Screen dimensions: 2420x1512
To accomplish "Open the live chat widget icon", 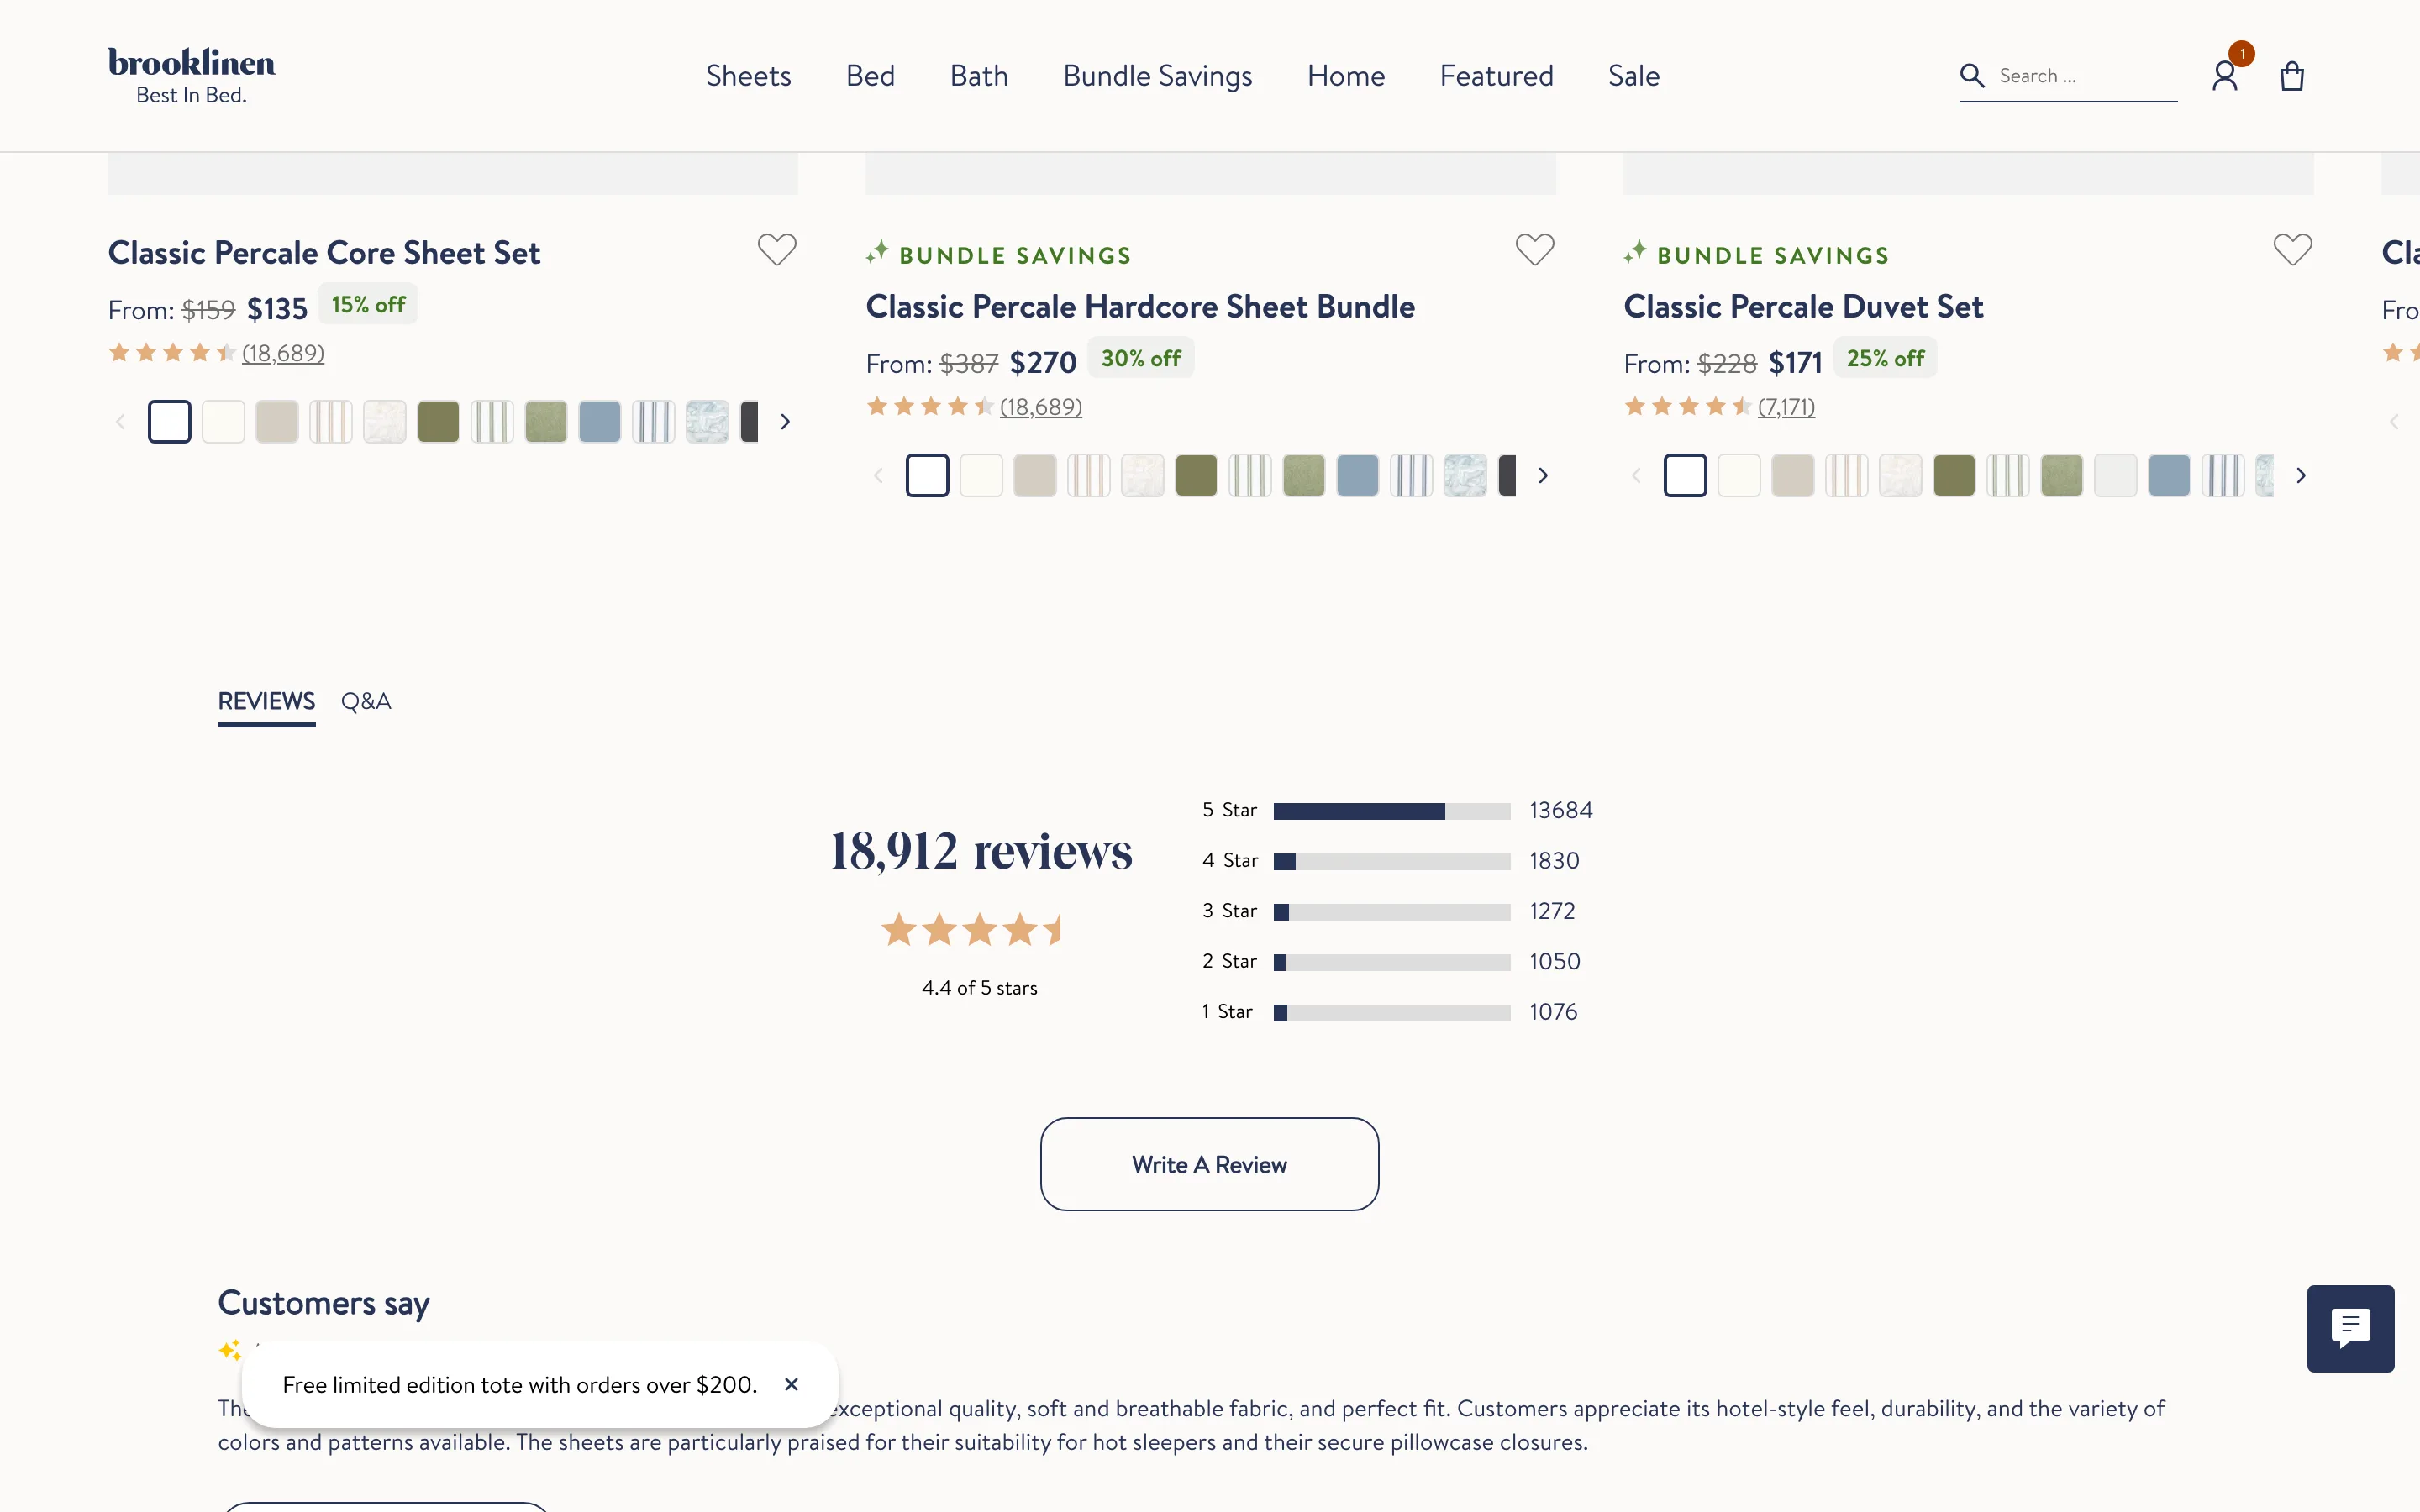I will [x=2350, y=1328].
